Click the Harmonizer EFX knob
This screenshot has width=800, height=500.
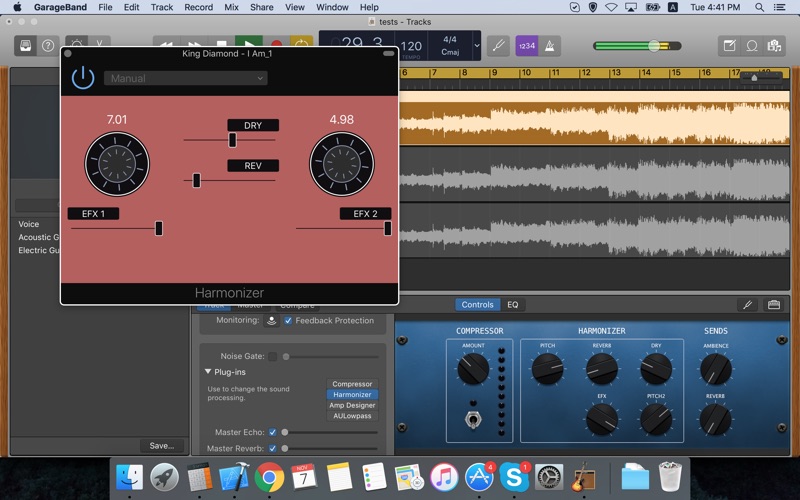(602, 419)
